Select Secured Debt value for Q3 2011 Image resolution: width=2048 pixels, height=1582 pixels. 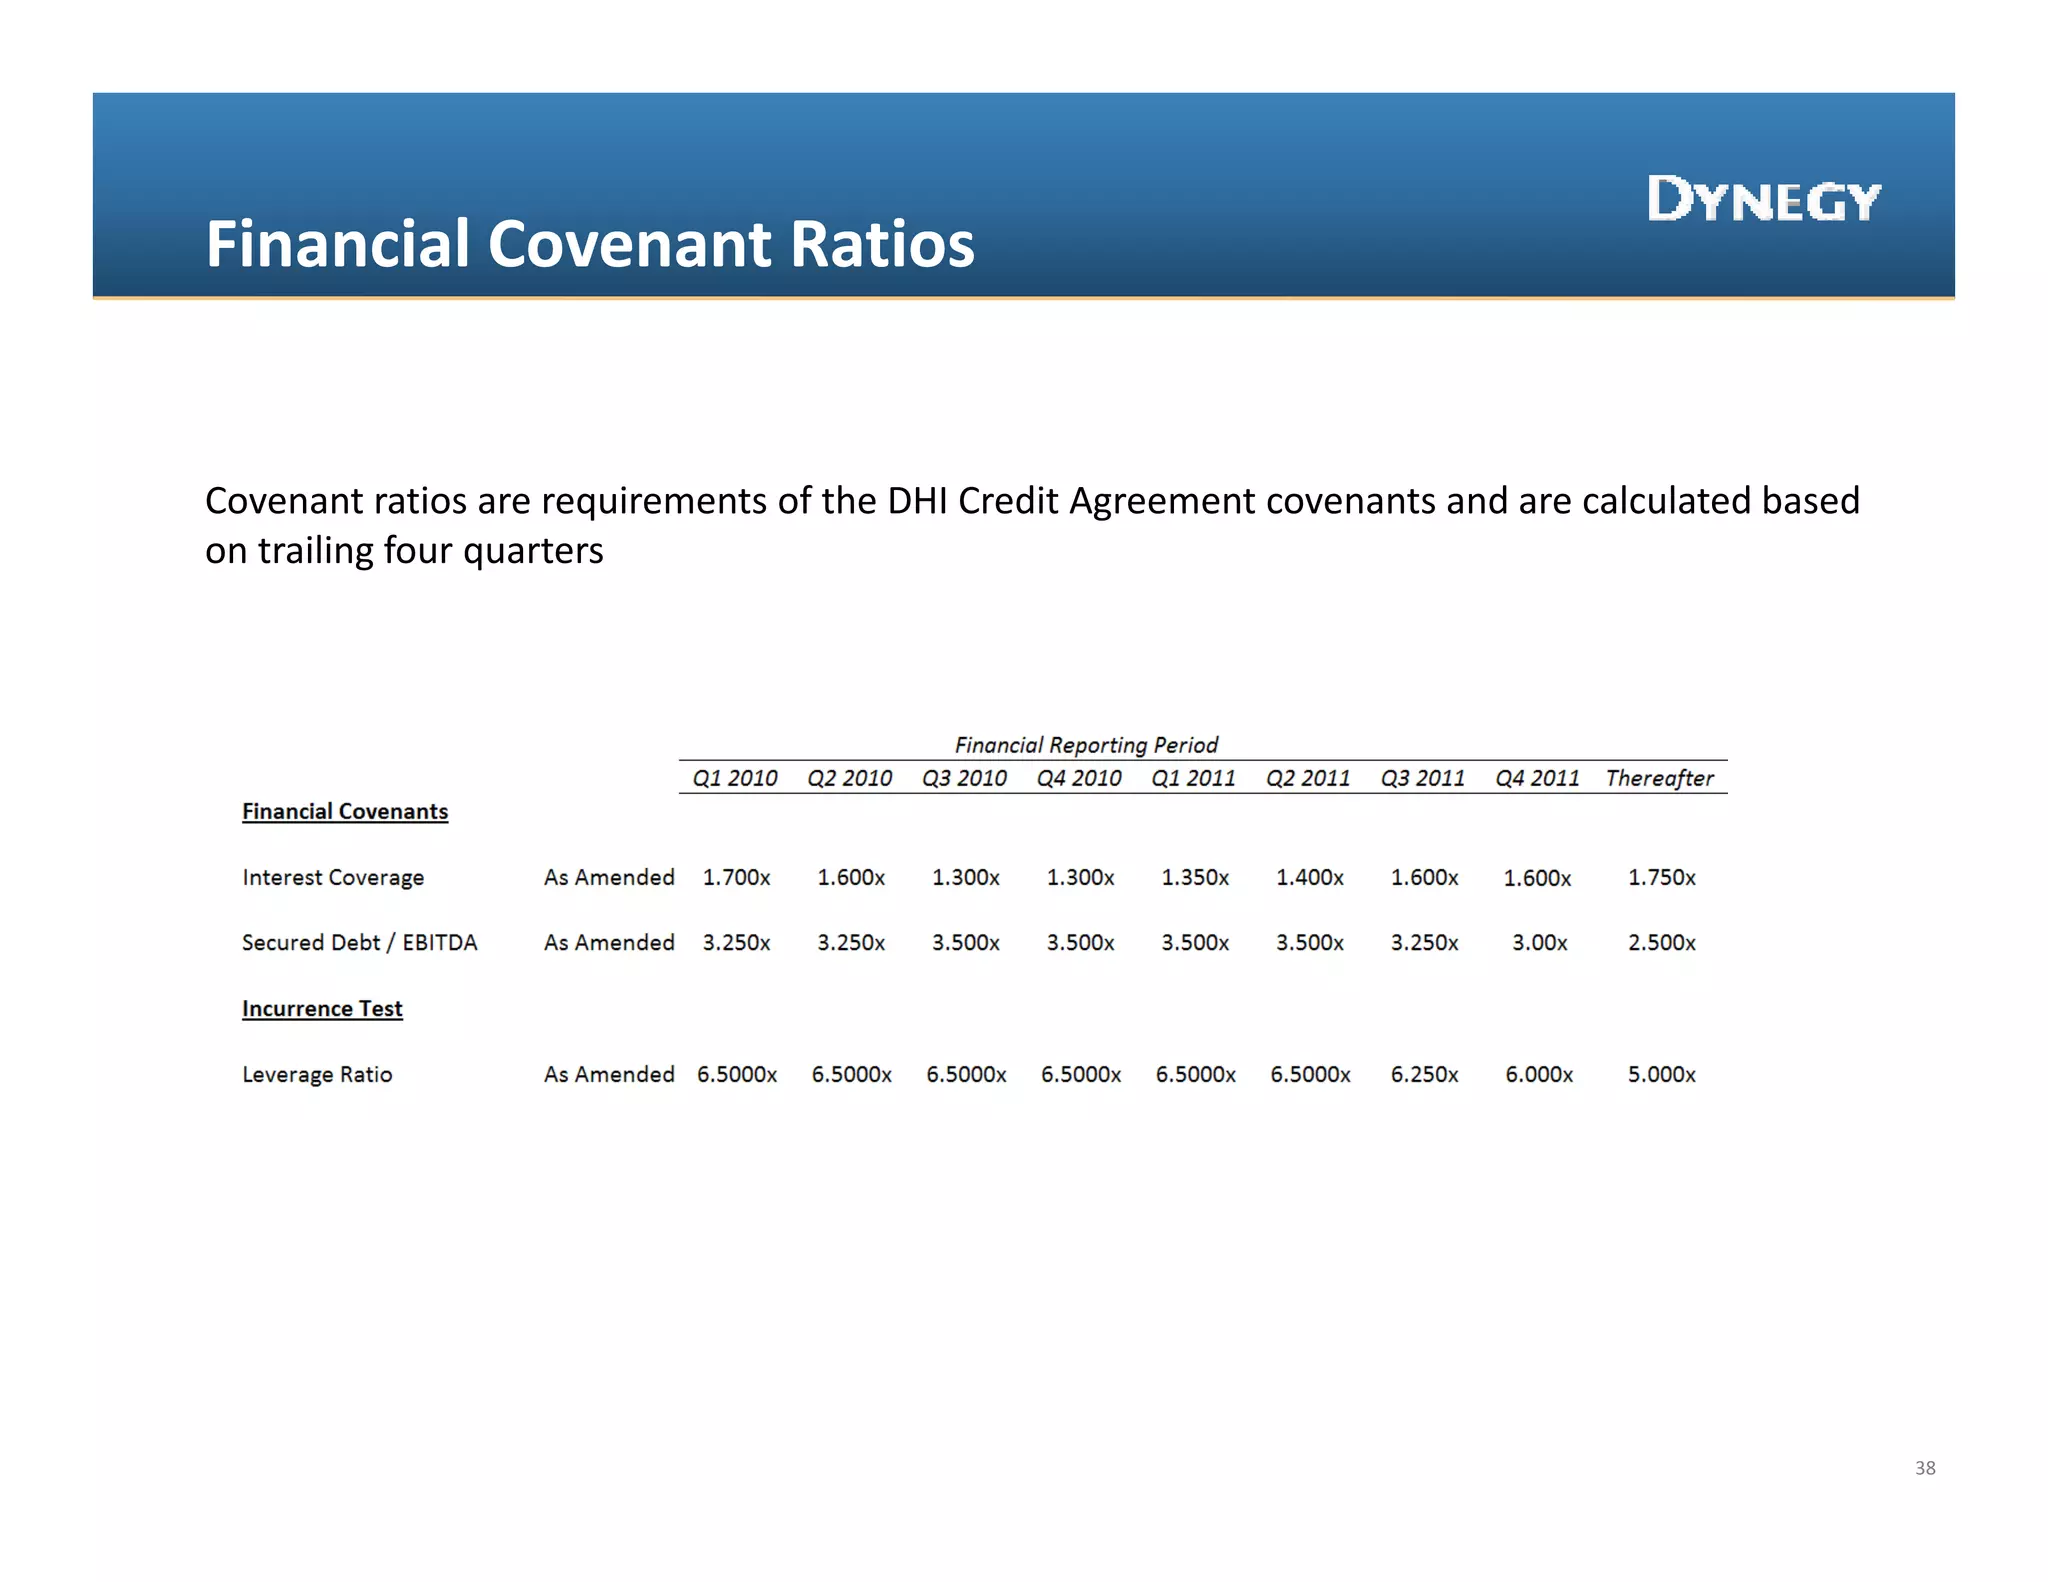click(1425, 942)
